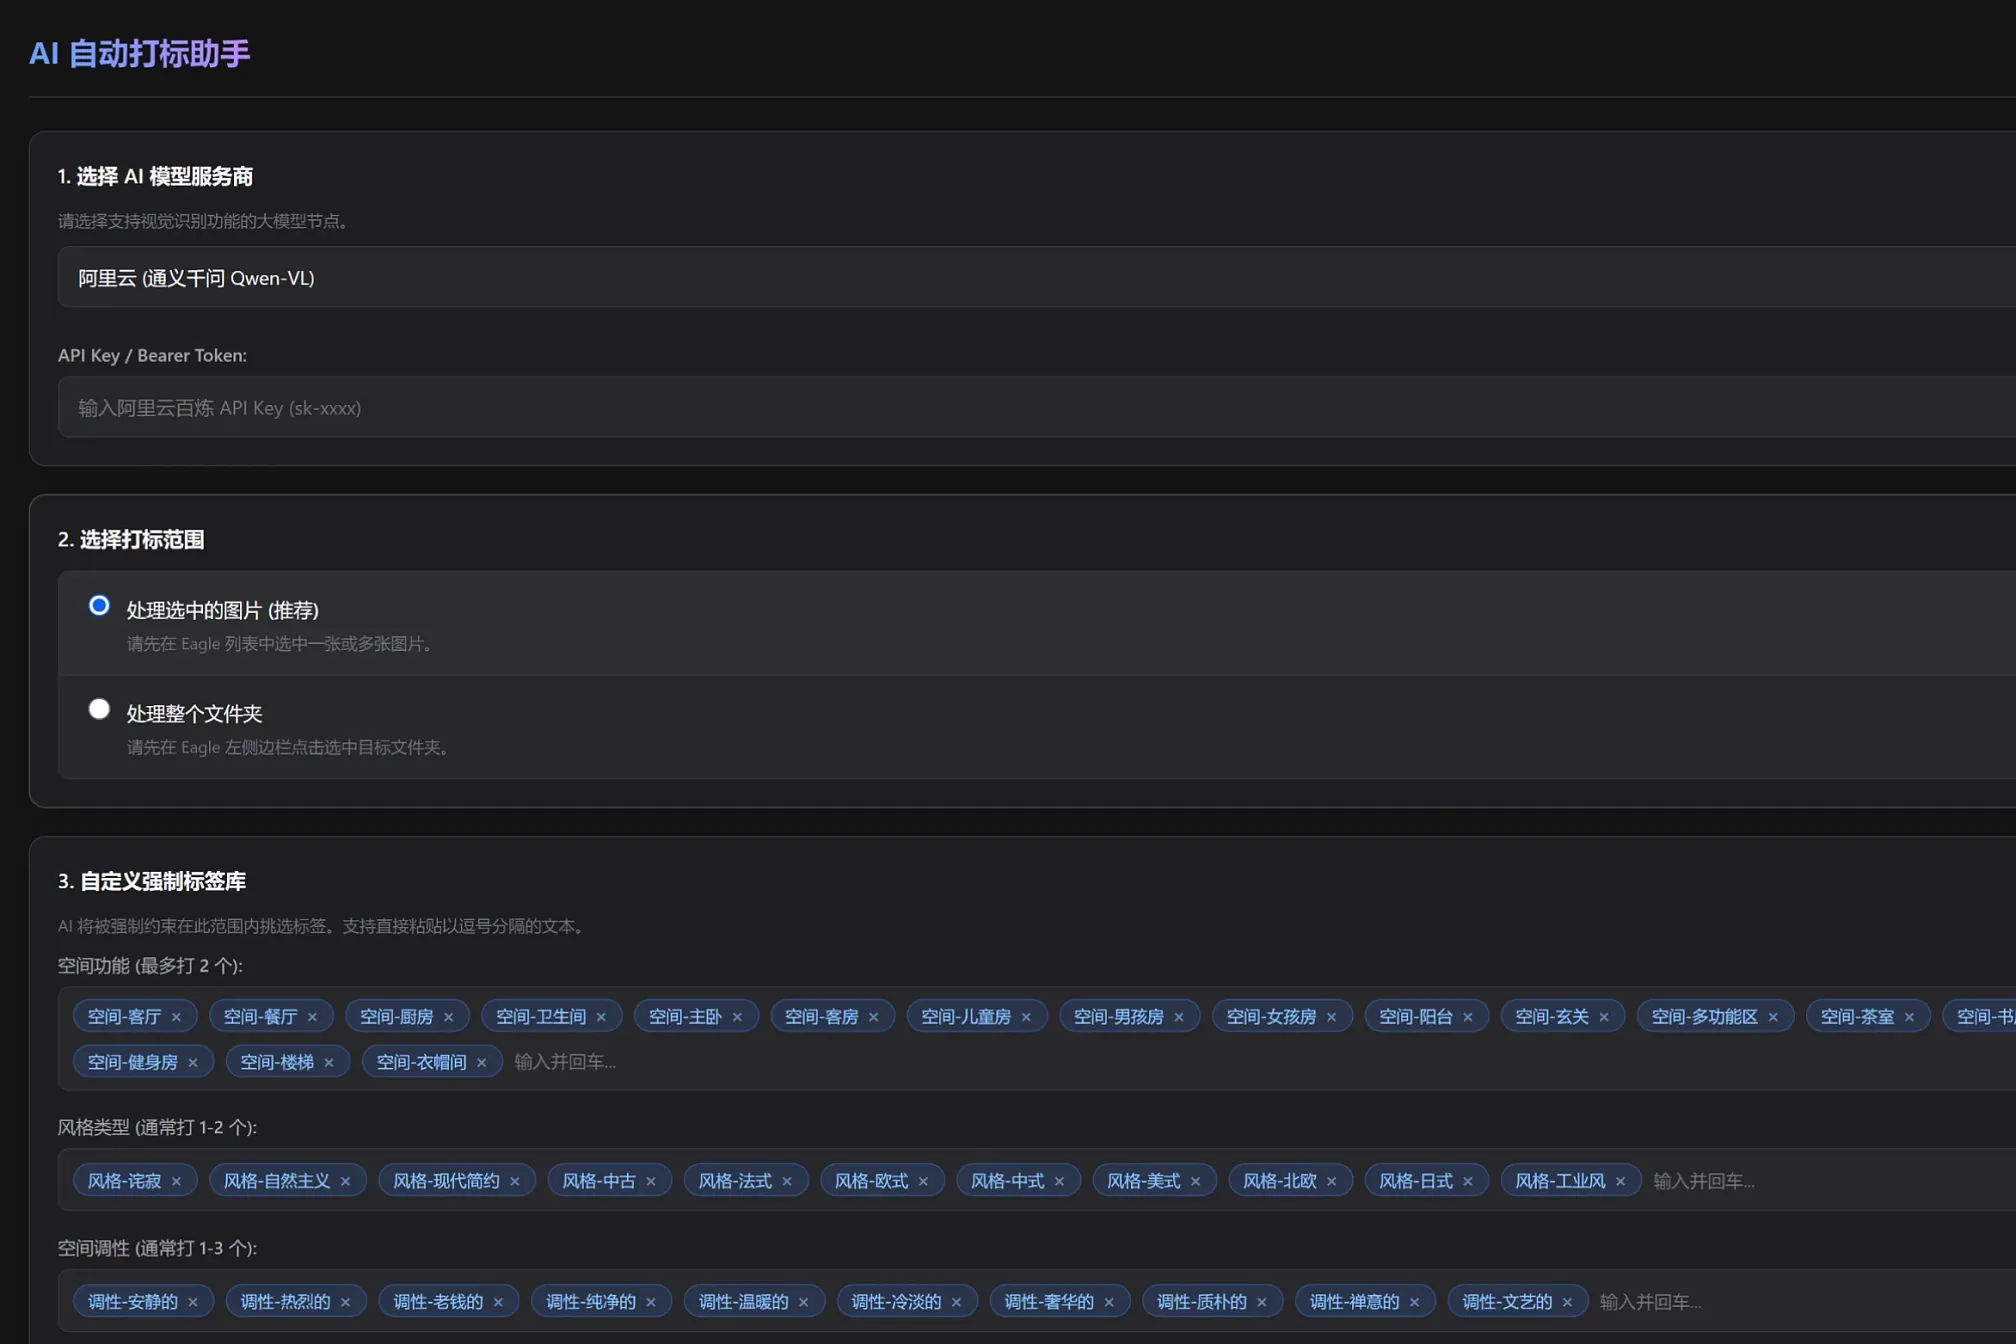Remove the 风格-北欧 tag via x
Image resolution: width=2016 pixels, height=1344 pixels.
1331,1181
